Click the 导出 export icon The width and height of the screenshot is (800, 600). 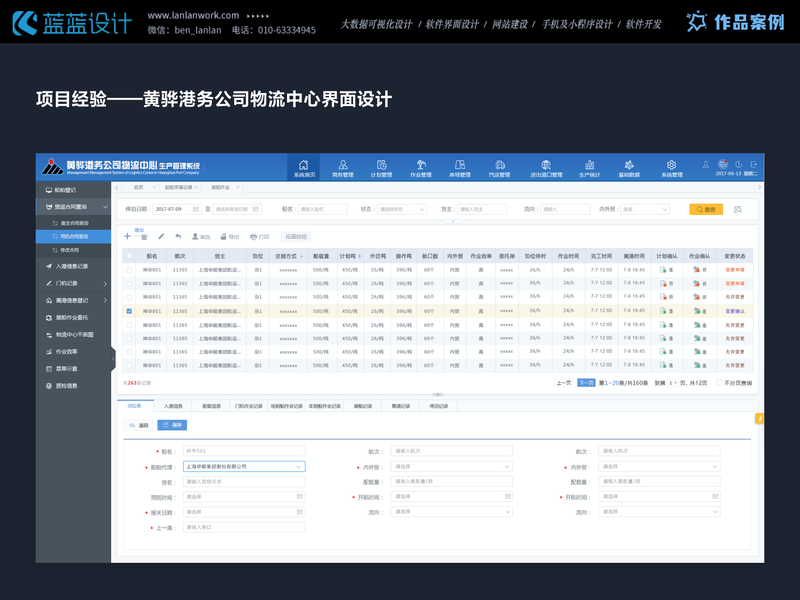tap(226, 236)
